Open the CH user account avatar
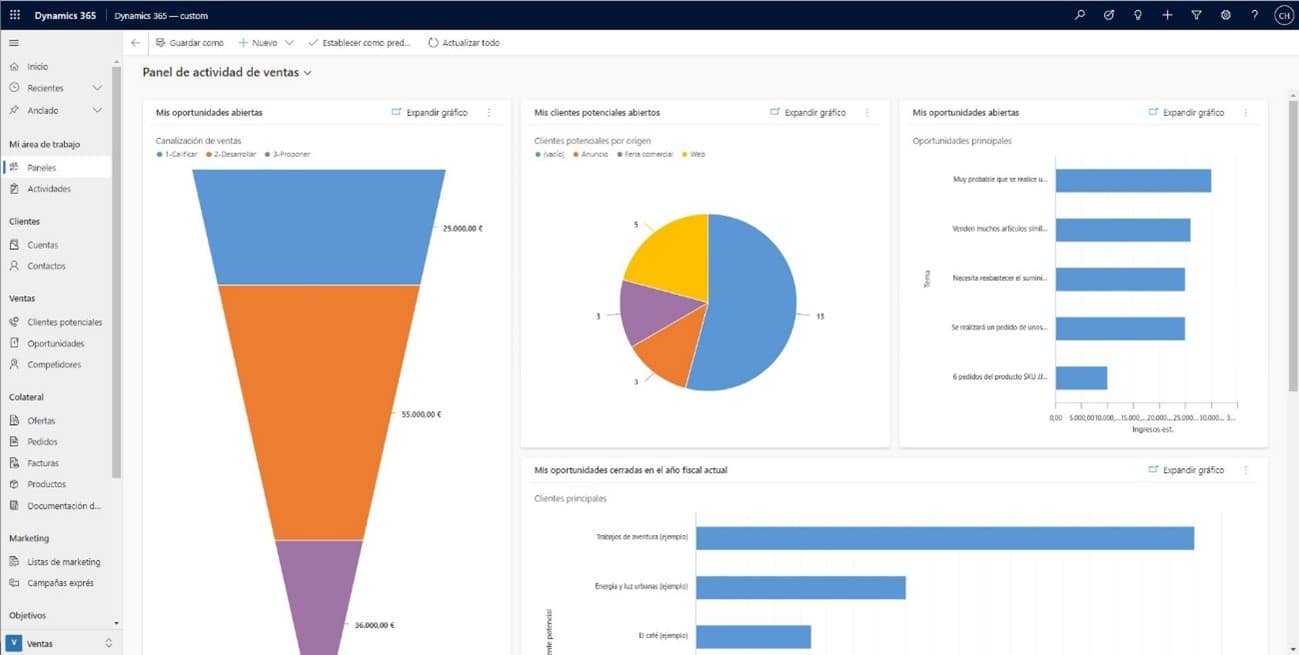The image size is (1299, 655). click(x=1283, y=15)
